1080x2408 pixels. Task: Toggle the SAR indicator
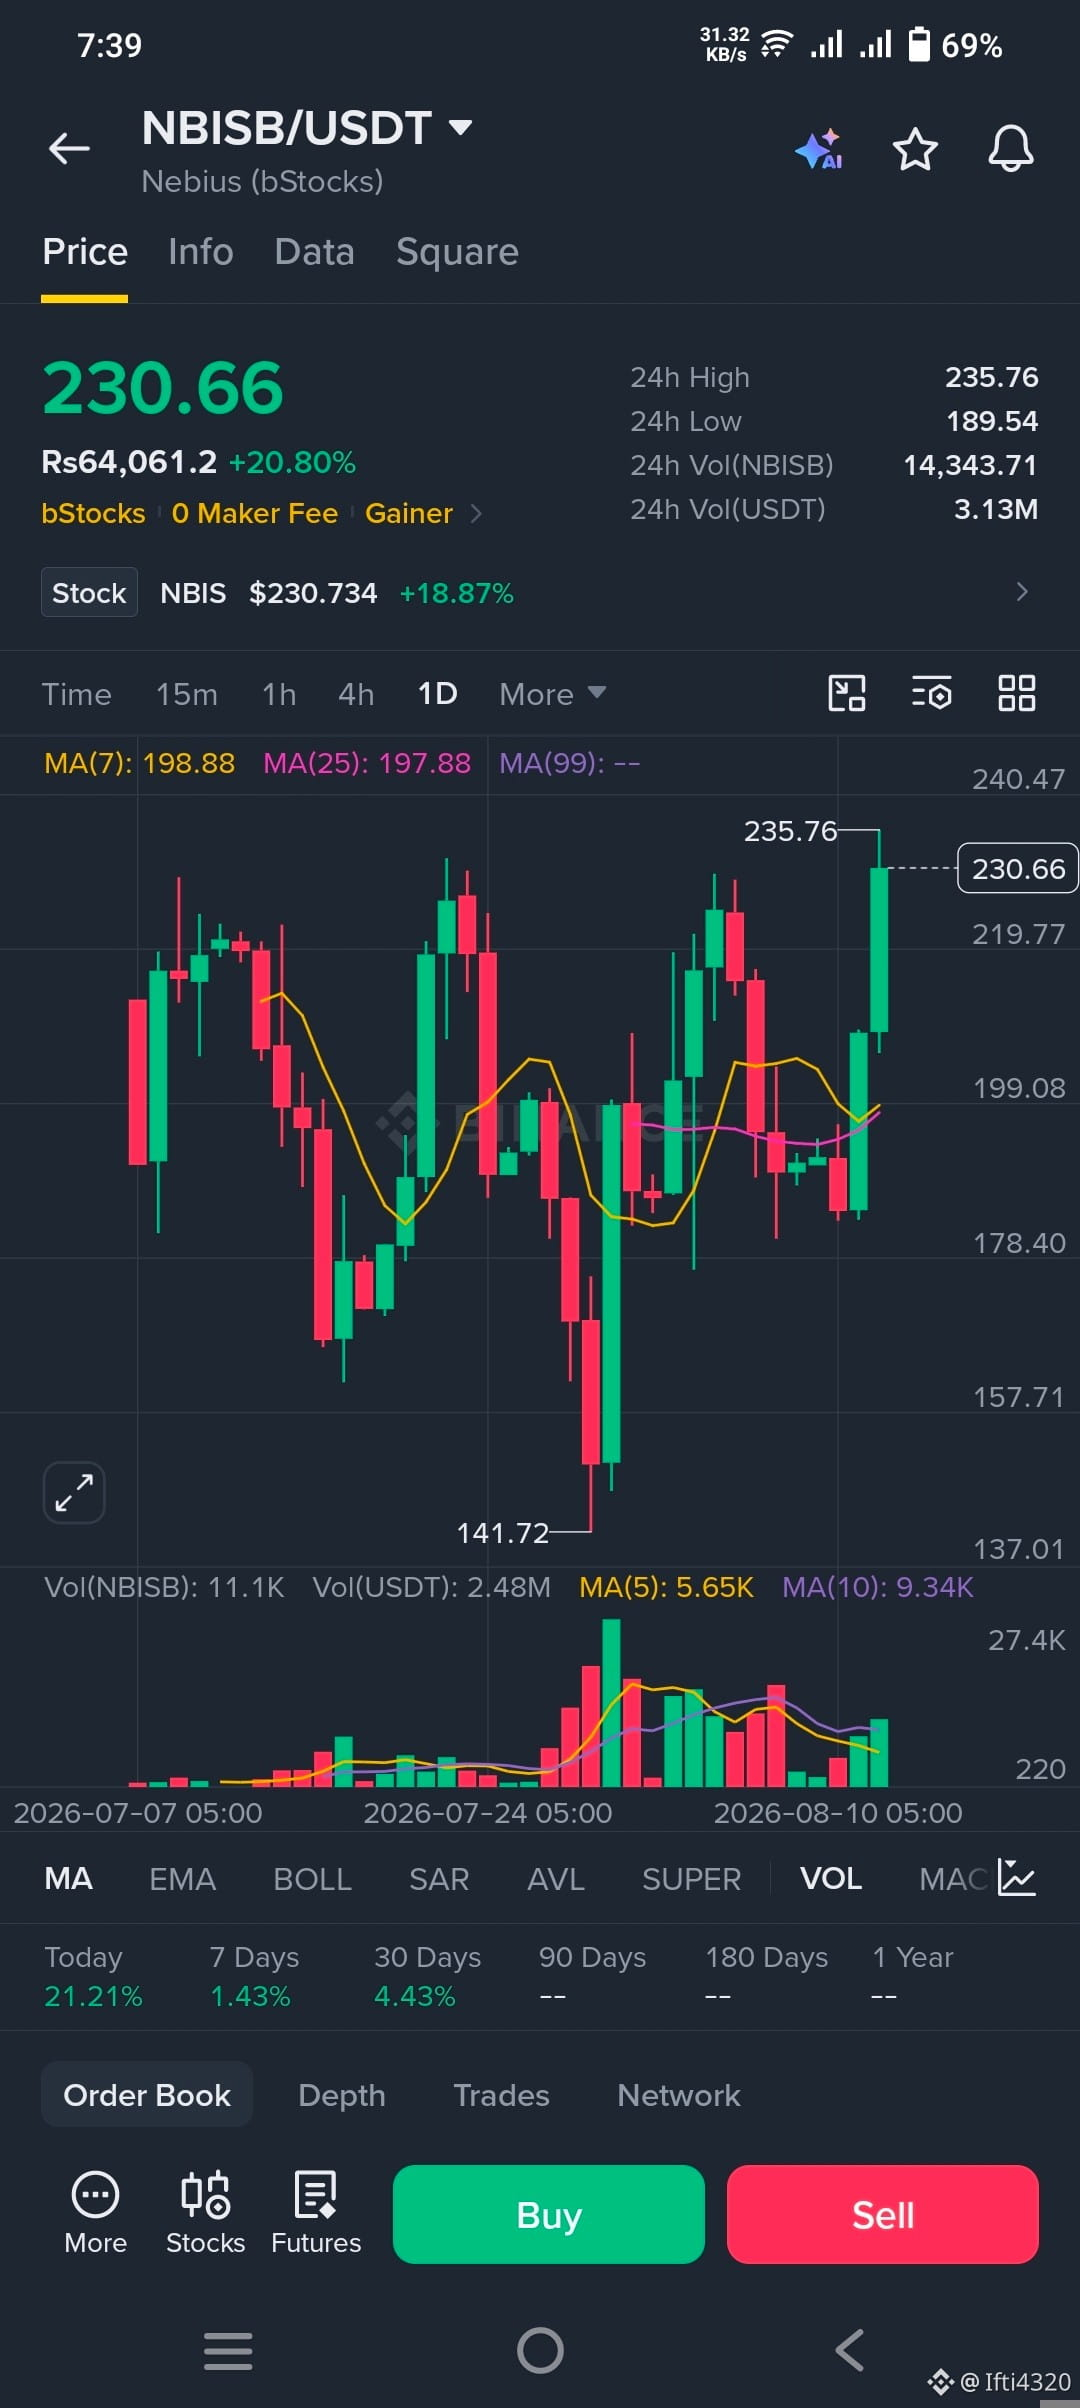439,1879
